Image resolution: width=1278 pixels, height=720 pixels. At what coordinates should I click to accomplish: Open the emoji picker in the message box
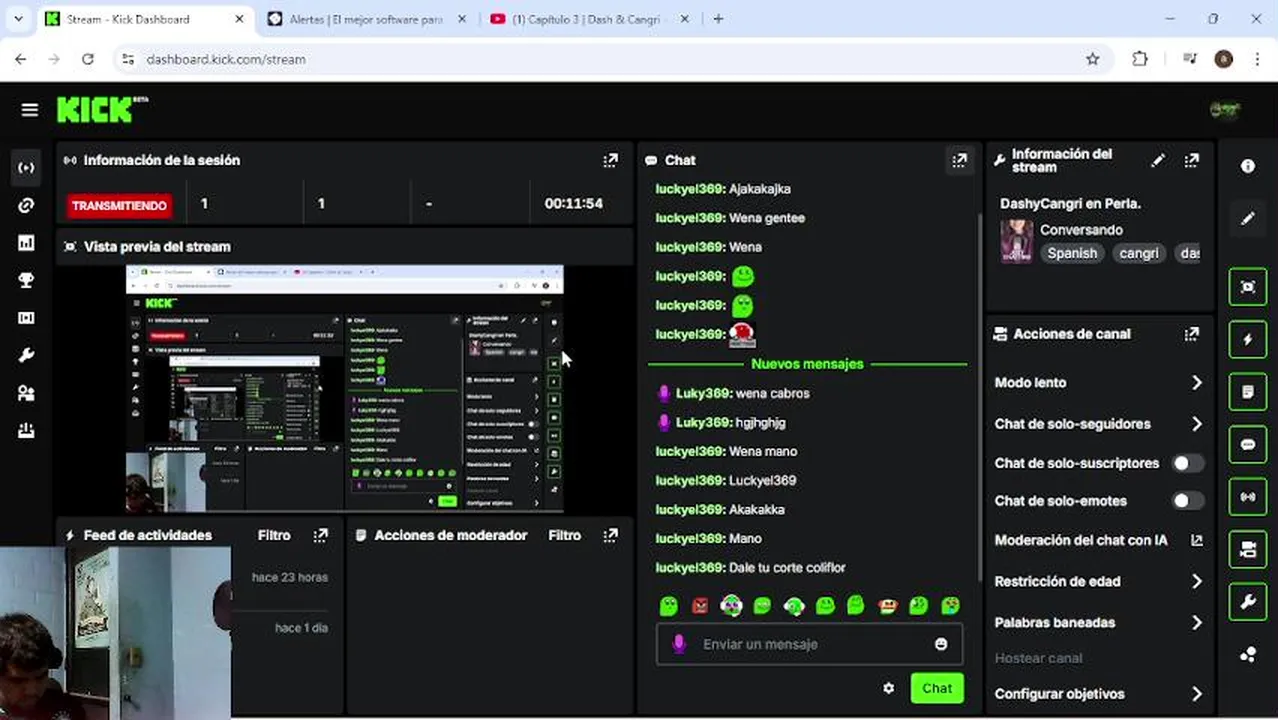click(x=941, y=644)
